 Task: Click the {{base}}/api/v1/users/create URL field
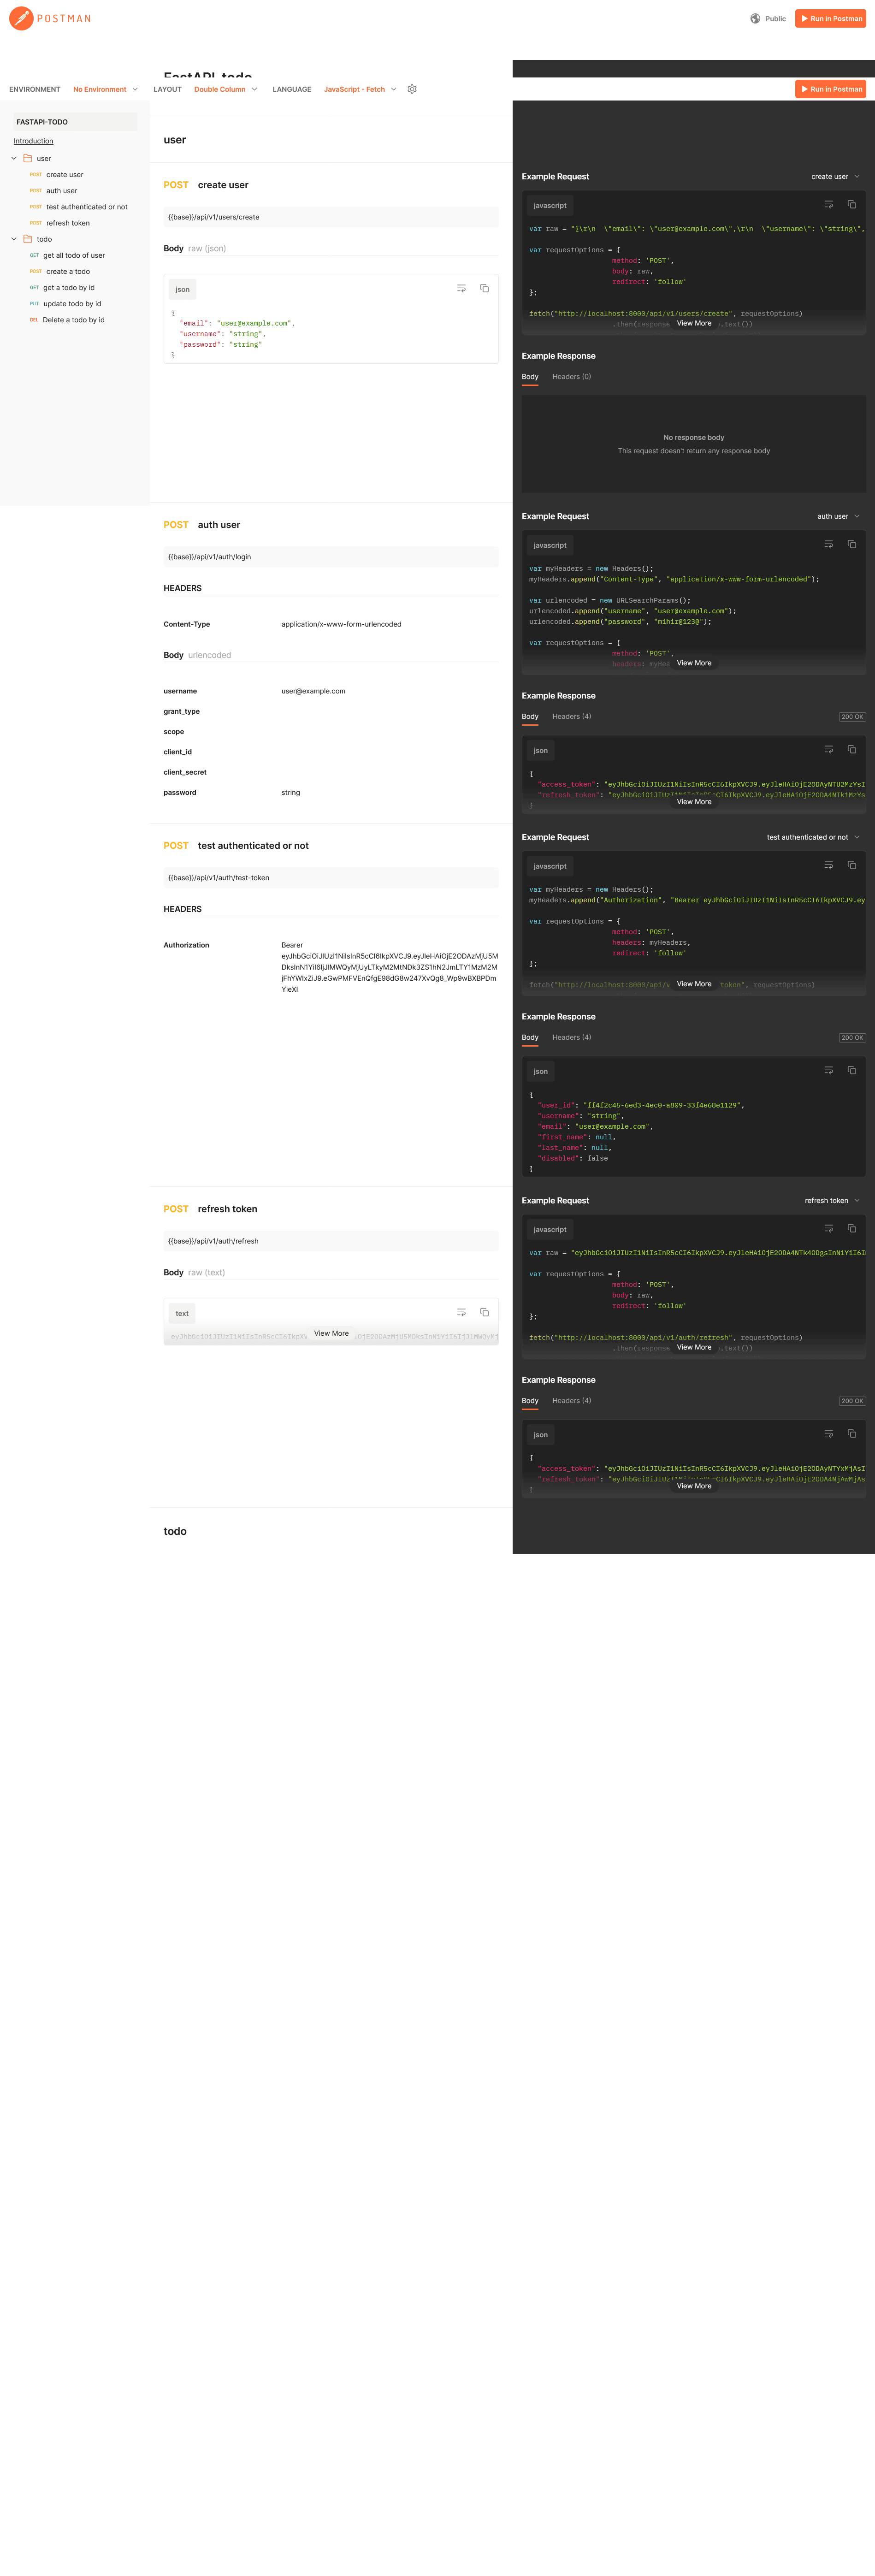[331, 217]
